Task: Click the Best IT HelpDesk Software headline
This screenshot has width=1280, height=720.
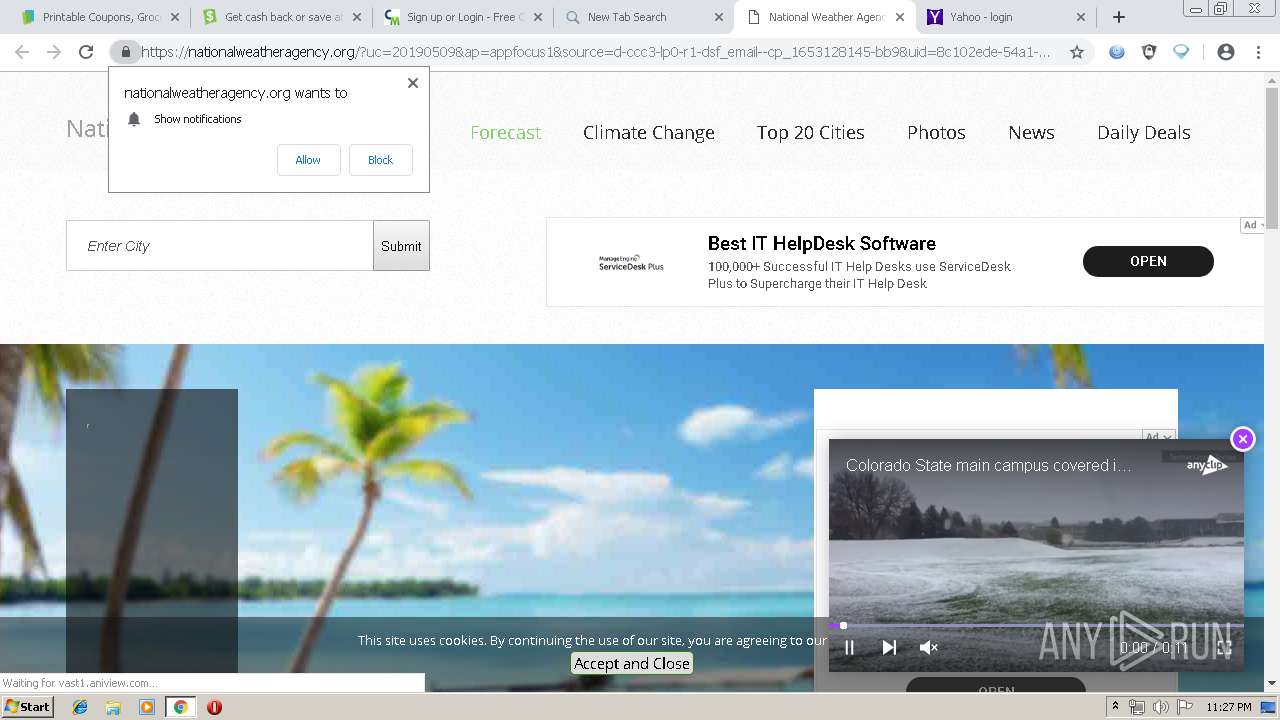Action: pyautogui.click(x=822, y=244)
